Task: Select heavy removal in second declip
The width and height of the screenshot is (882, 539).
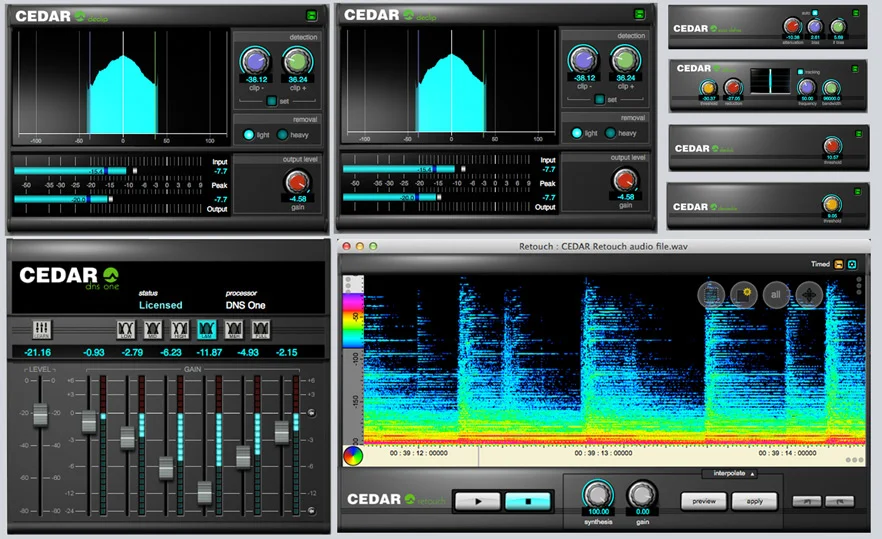Action: click(610, 133)
